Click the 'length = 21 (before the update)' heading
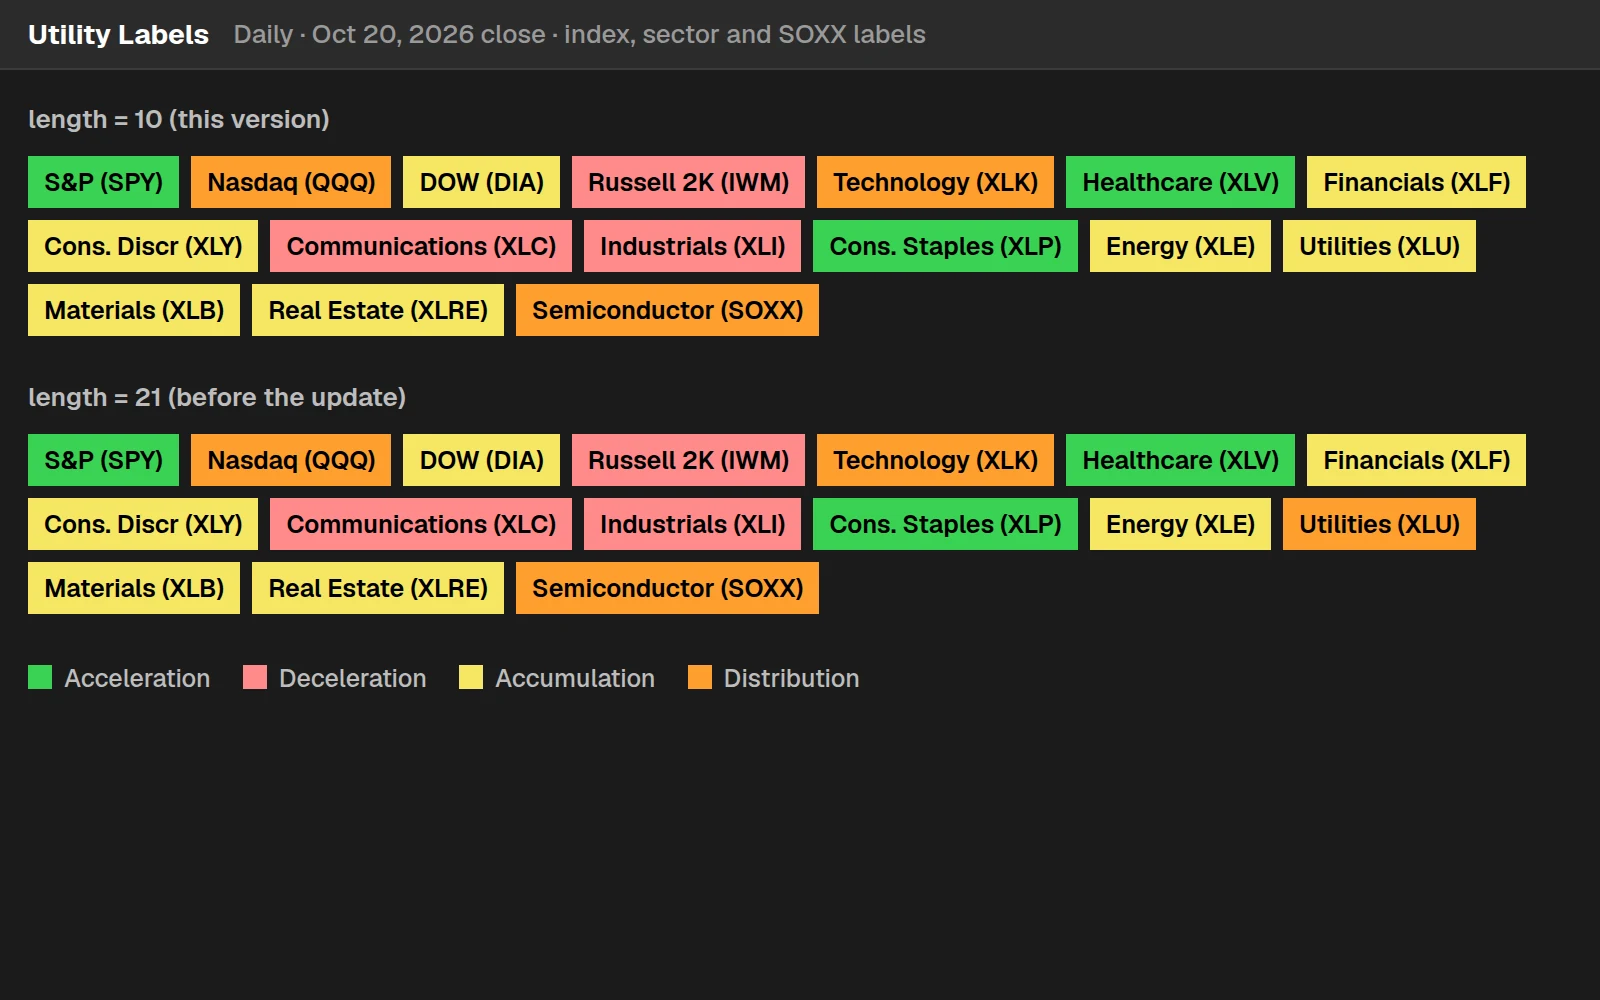Image resolution: width=1600 pixels, height=1000 pixels. tap(217, 397)
